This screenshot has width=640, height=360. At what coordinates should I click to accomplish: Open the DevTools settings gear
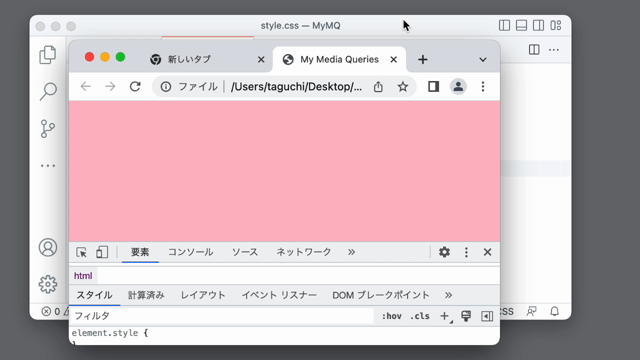tap(444, 252)
